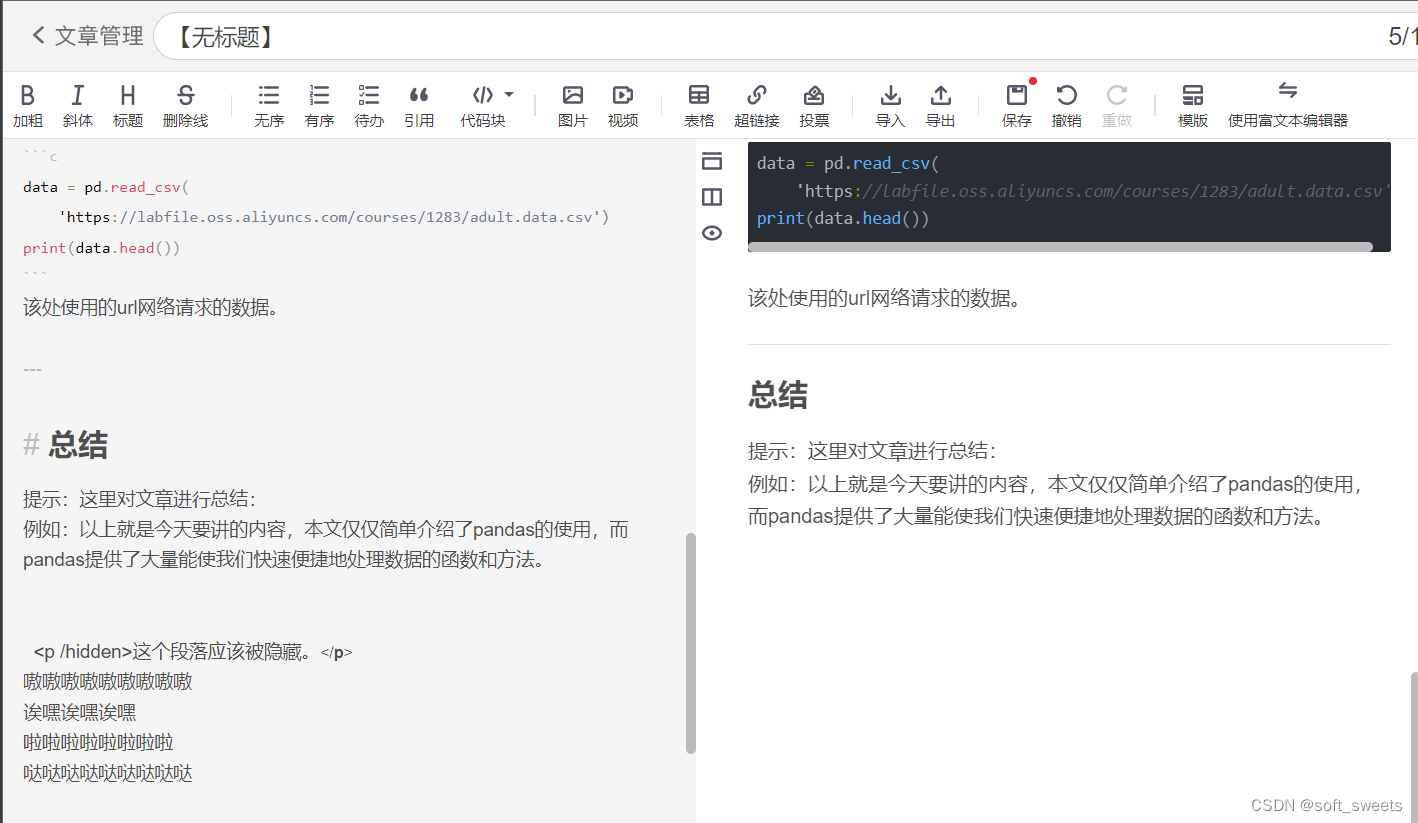Insert ordered list with 有序
1418x823 pixels.
click(319, 106)
